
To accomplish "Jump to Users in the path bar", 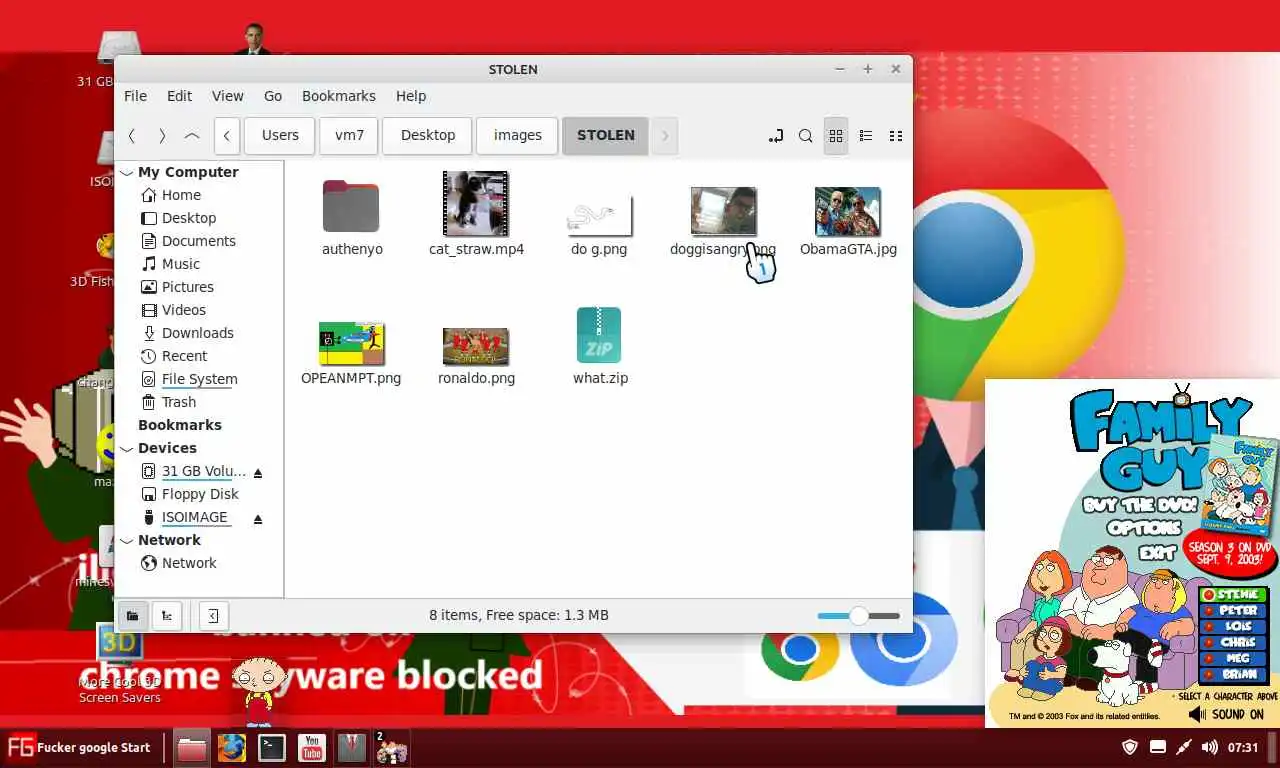I will point(280,136).
